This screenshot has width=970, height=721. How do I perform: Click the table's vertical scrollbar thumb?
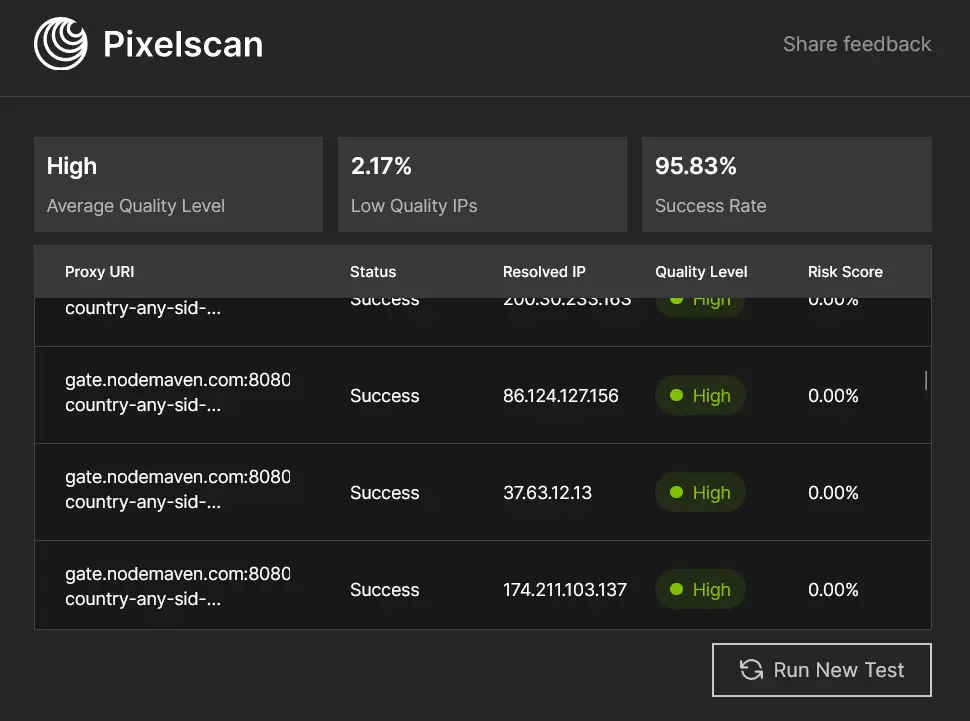(925, 381)
